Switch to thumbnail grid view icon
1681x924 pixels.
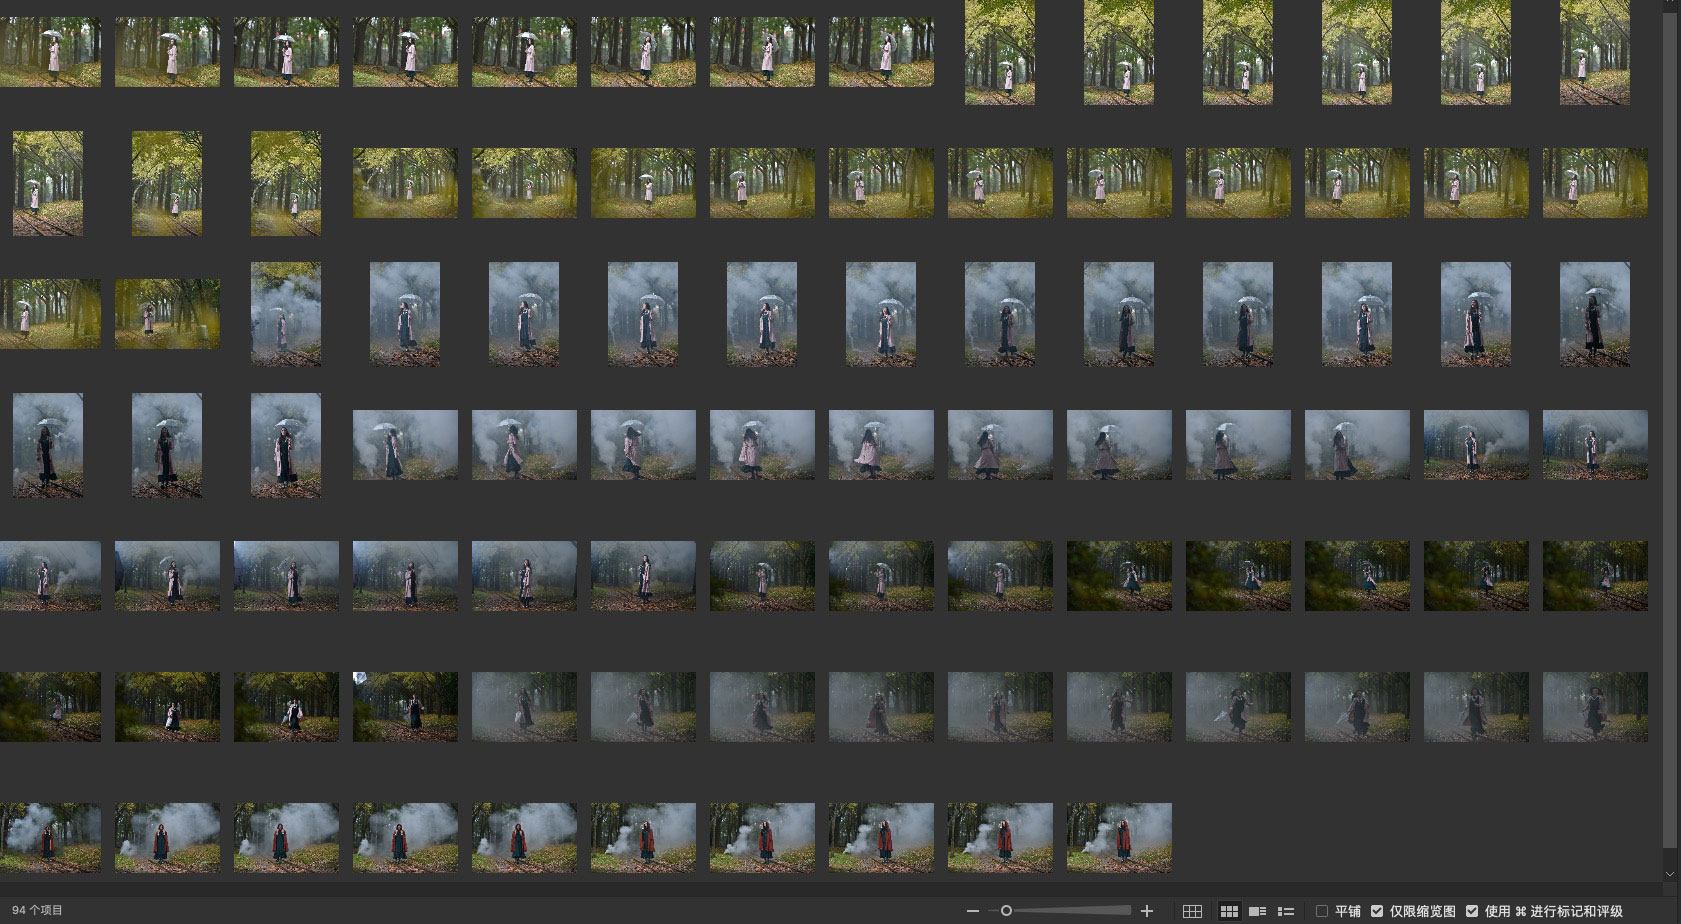[x=1229, y=911]
